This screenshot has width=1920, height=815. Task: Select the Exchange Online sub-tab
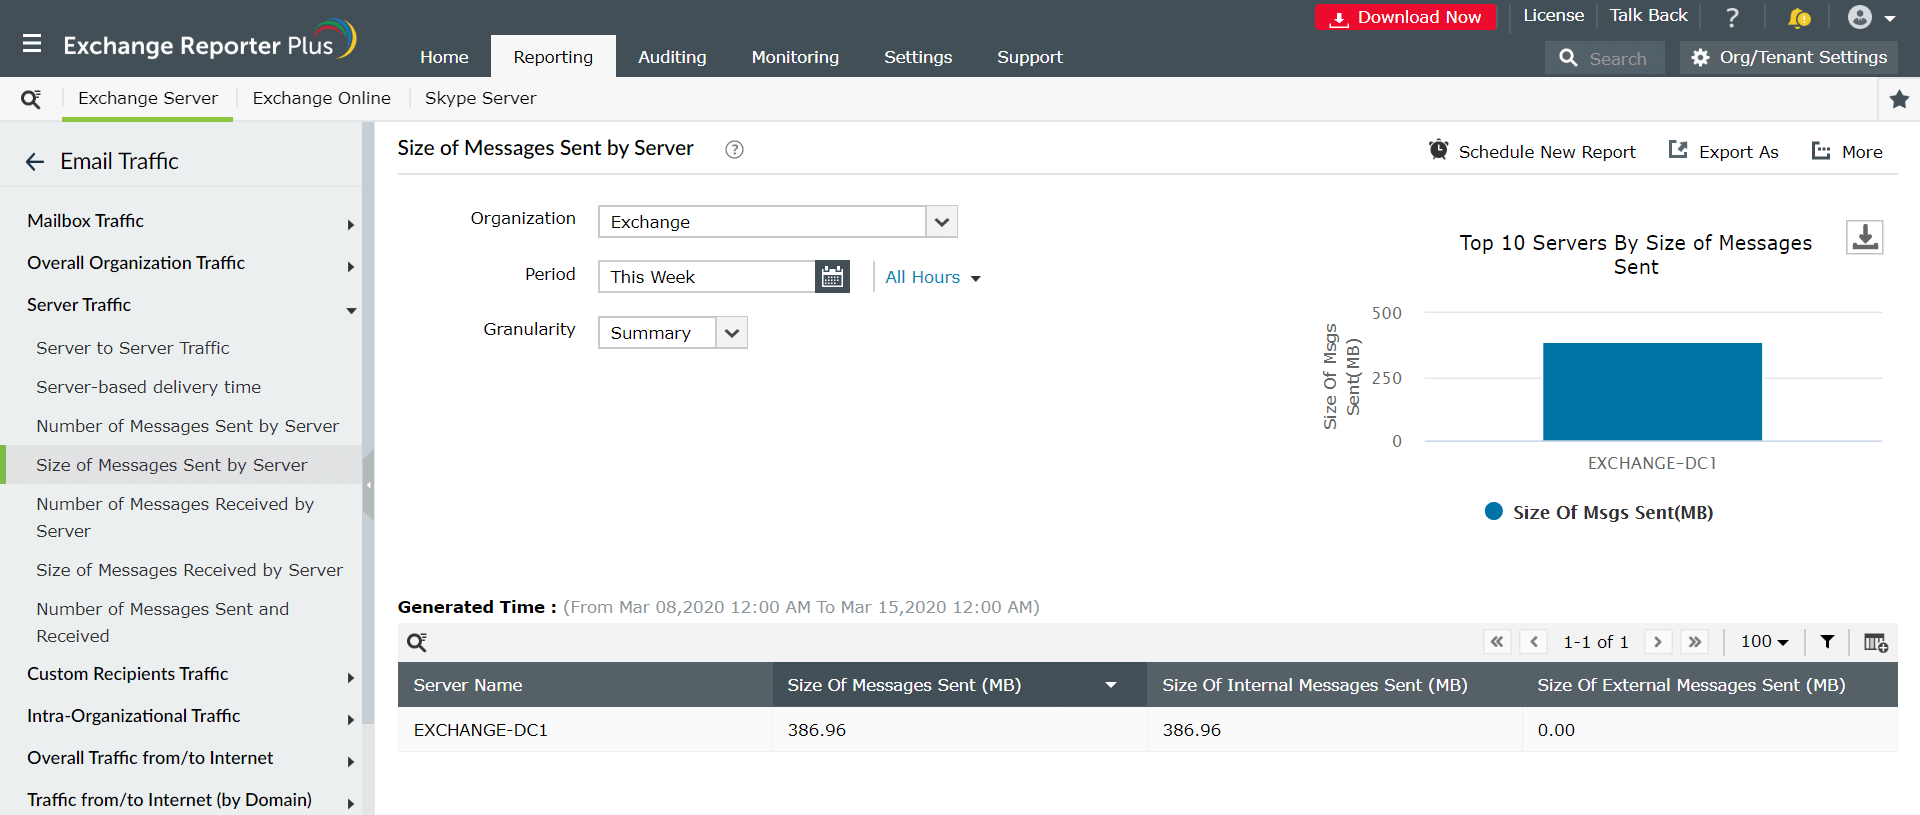[322, 99]
